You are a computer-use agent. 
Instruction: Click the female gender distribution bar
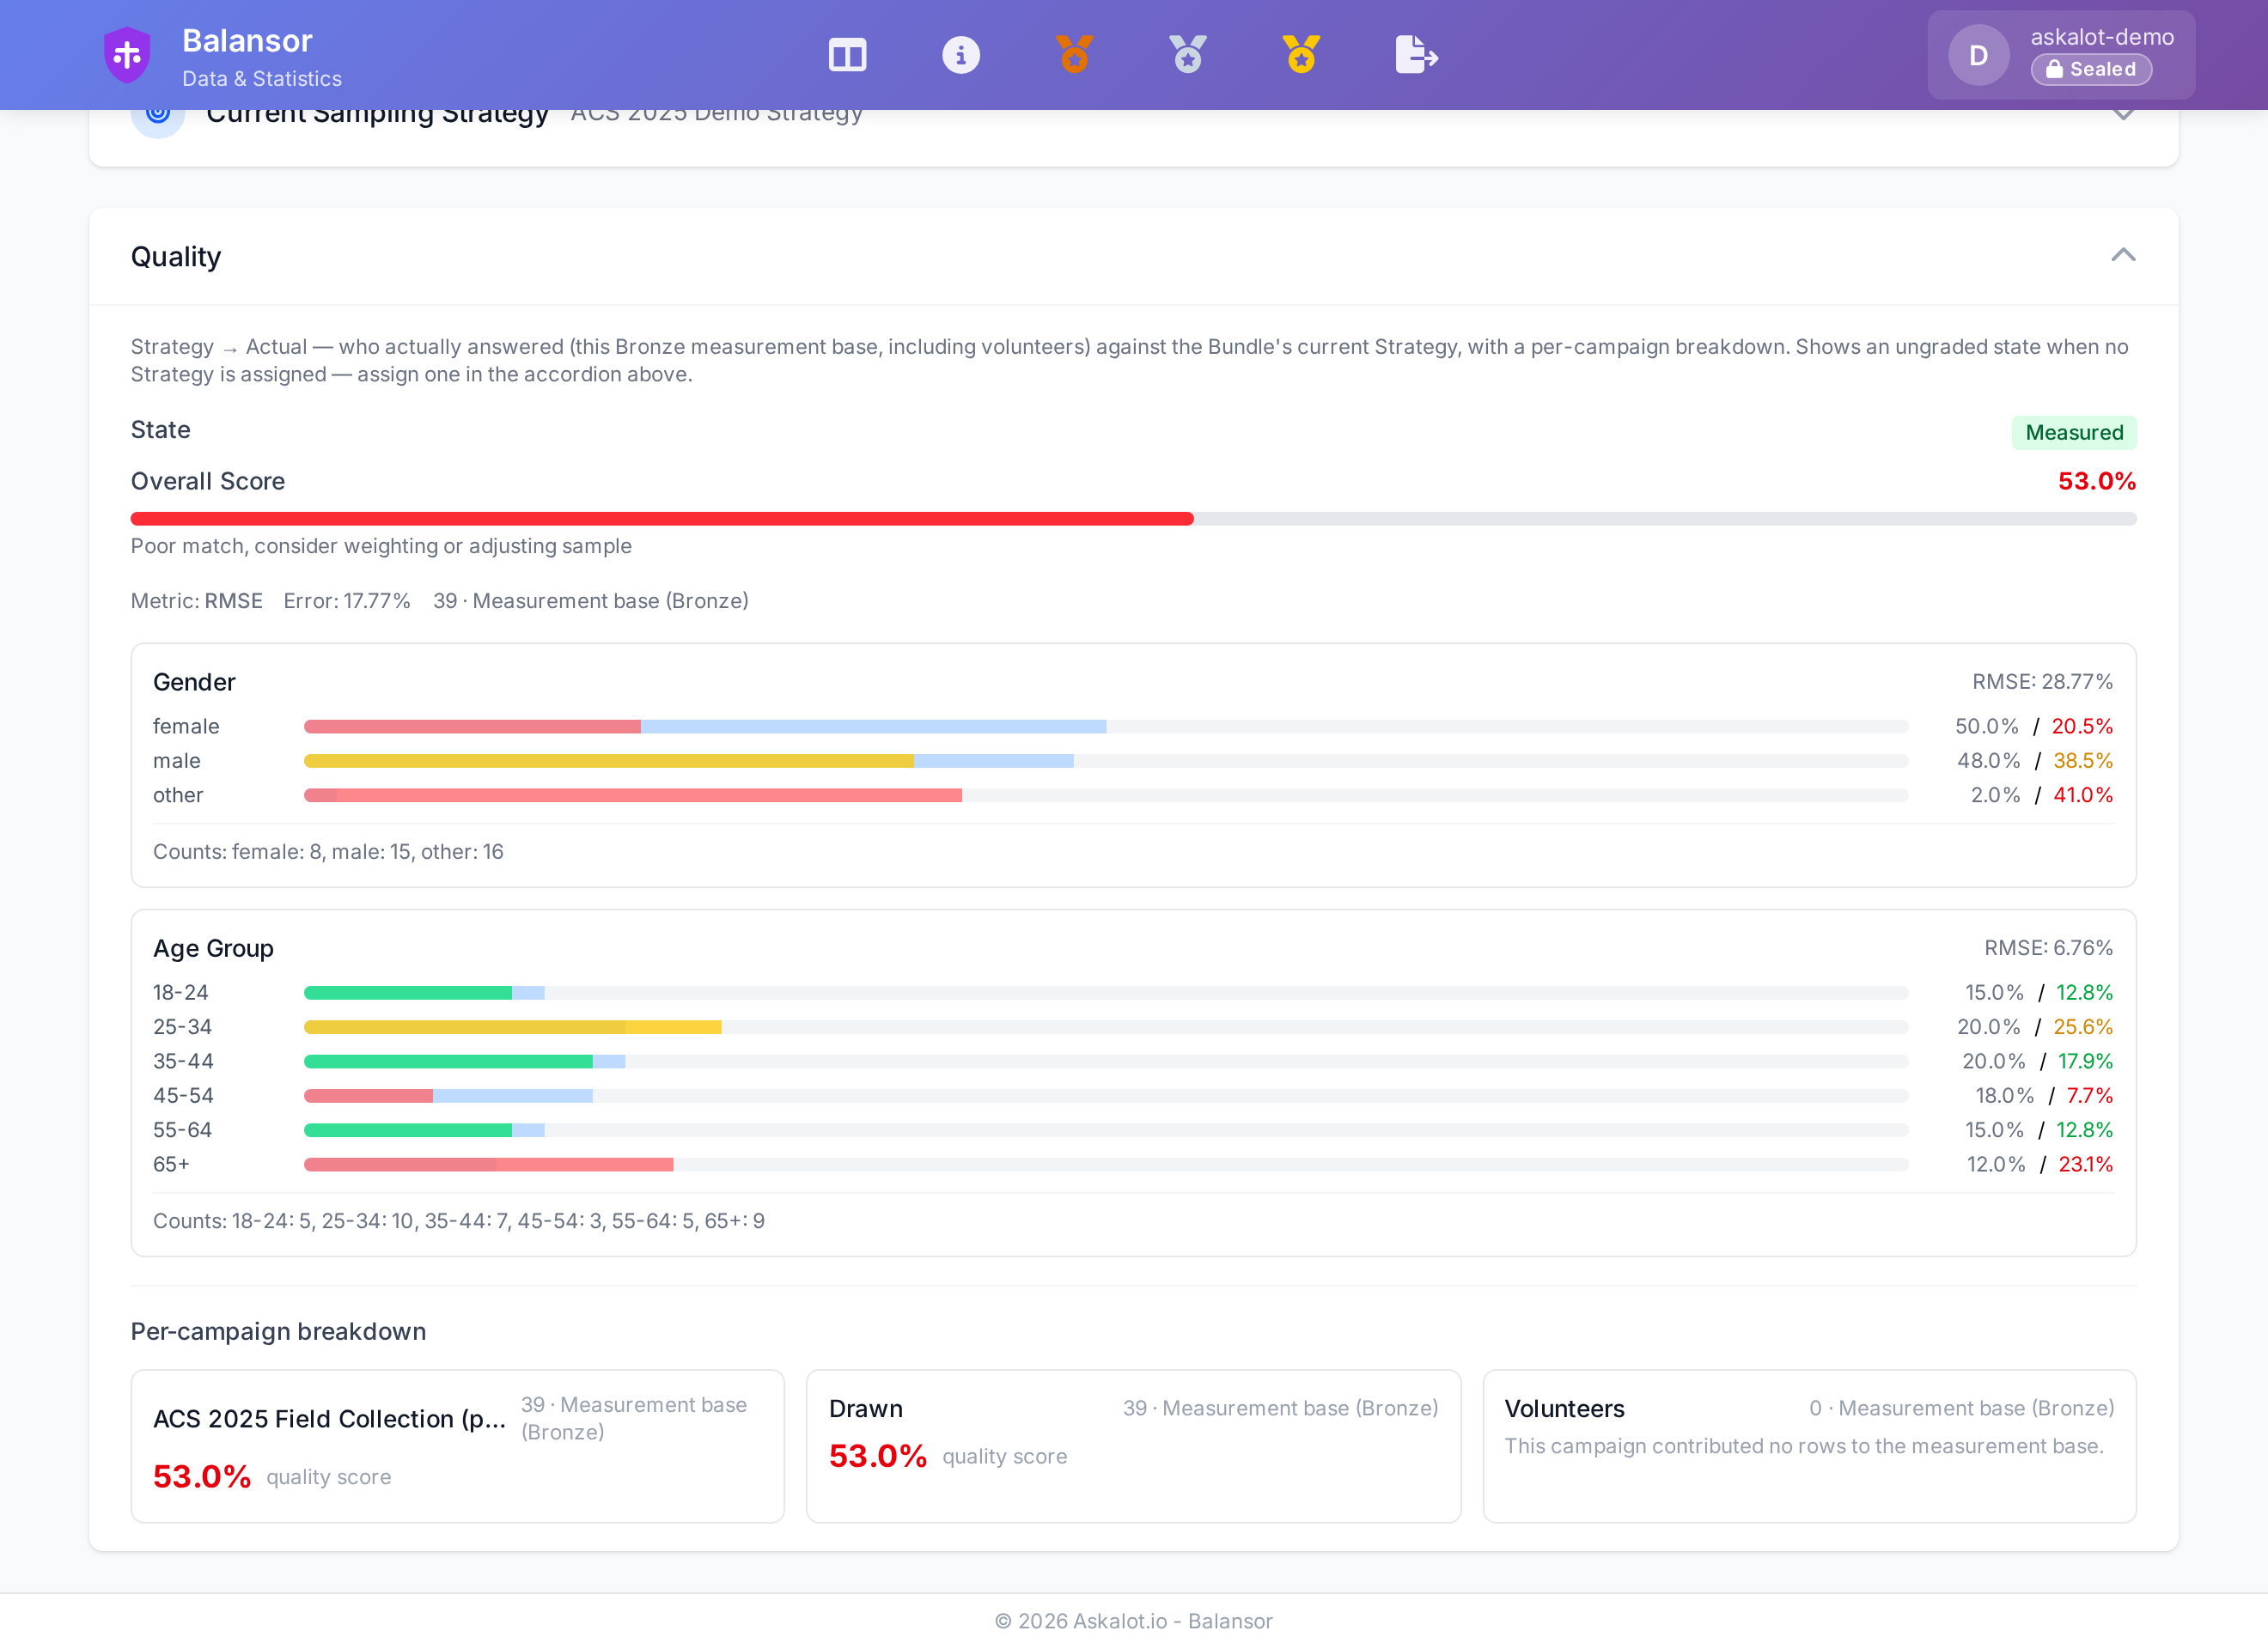point(1105,727)
